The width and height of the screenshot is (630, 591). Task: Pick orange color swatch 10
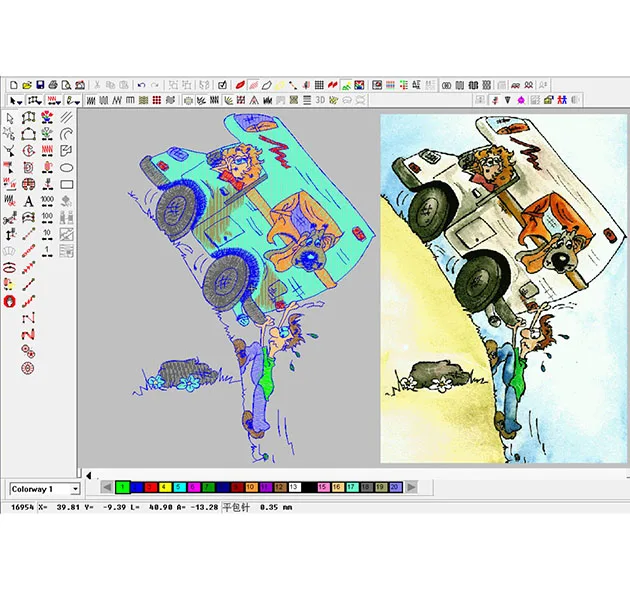pyautogui.click(x=251, y=487)
